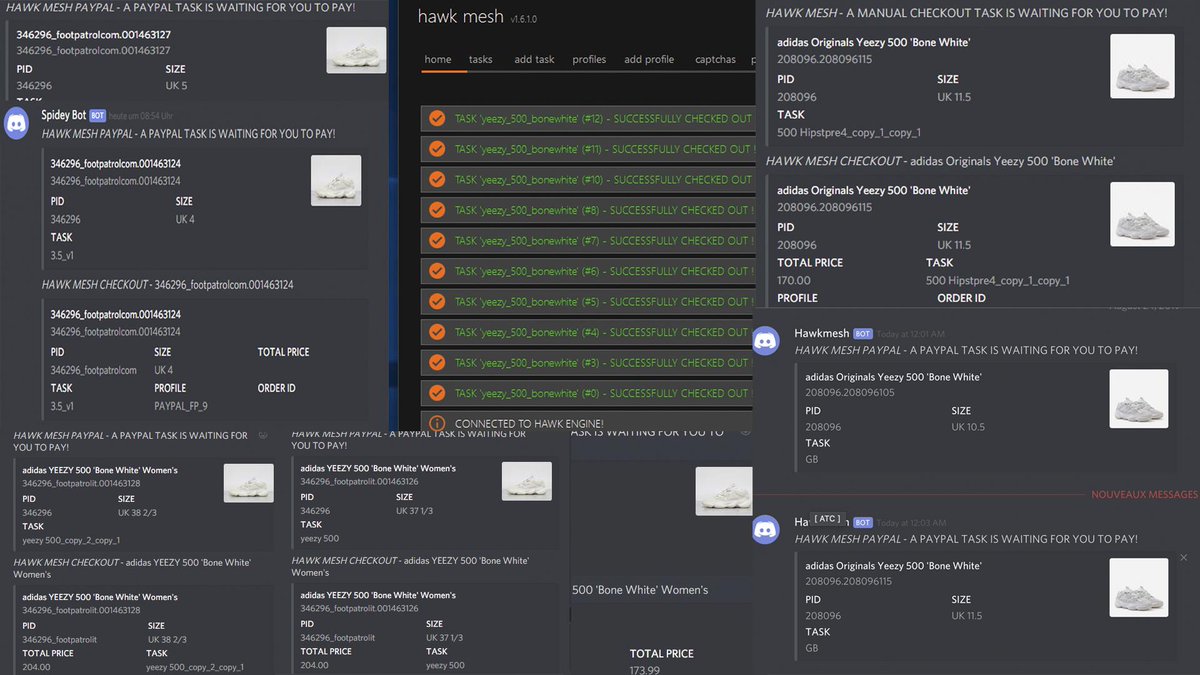
Task: Open adidas Originals Yeezy 500 title, UK 10.5 embed
Action: (x=893, y=377)
